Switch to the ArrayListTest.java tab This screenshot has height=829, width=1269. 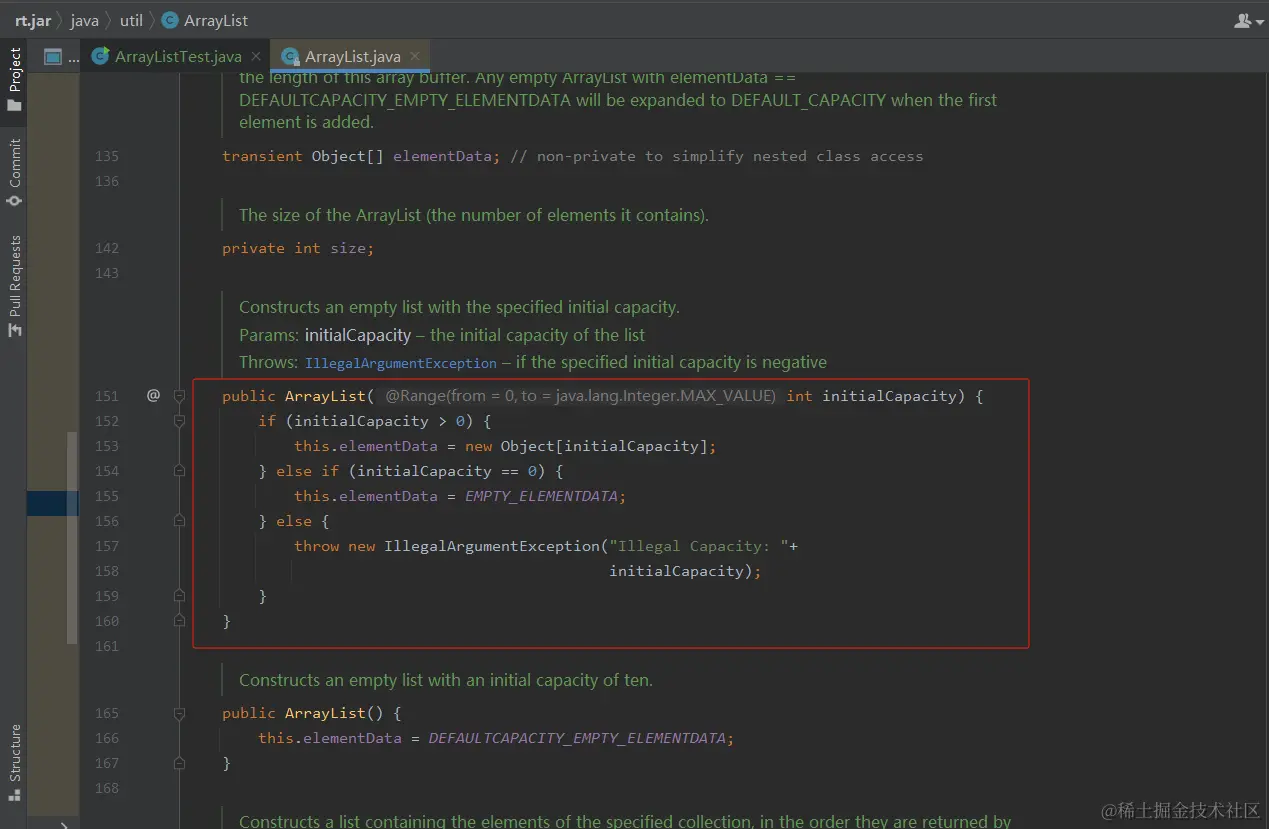pyautogui.click(x=178, y=57)
